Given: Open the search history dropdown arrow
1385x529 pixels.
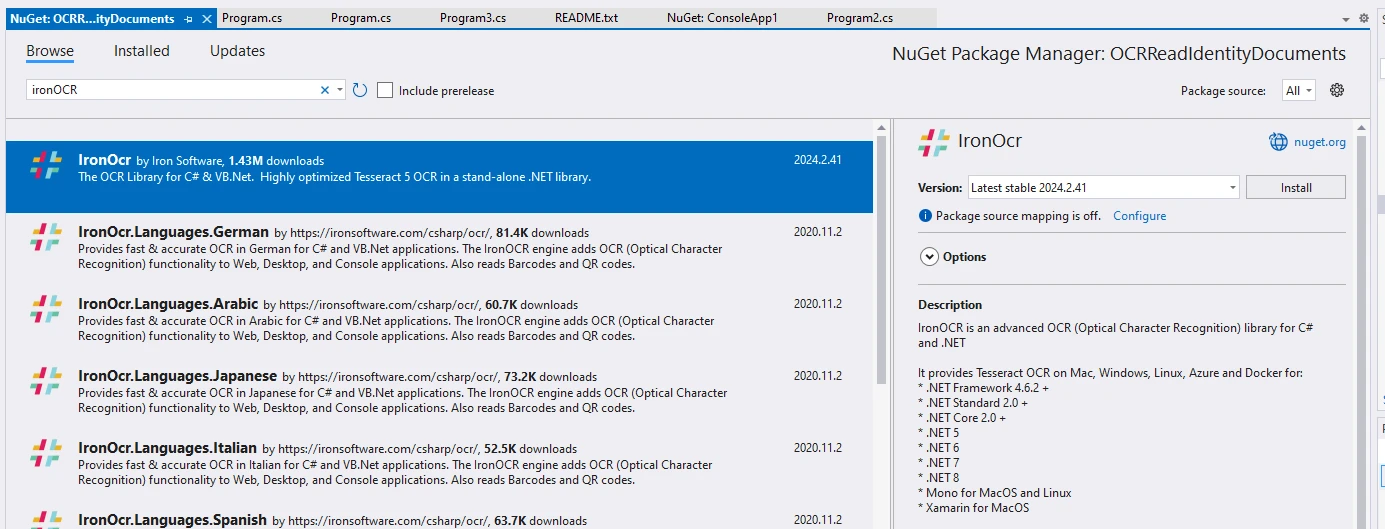Looking at the screenshot, I should [340, 90].
